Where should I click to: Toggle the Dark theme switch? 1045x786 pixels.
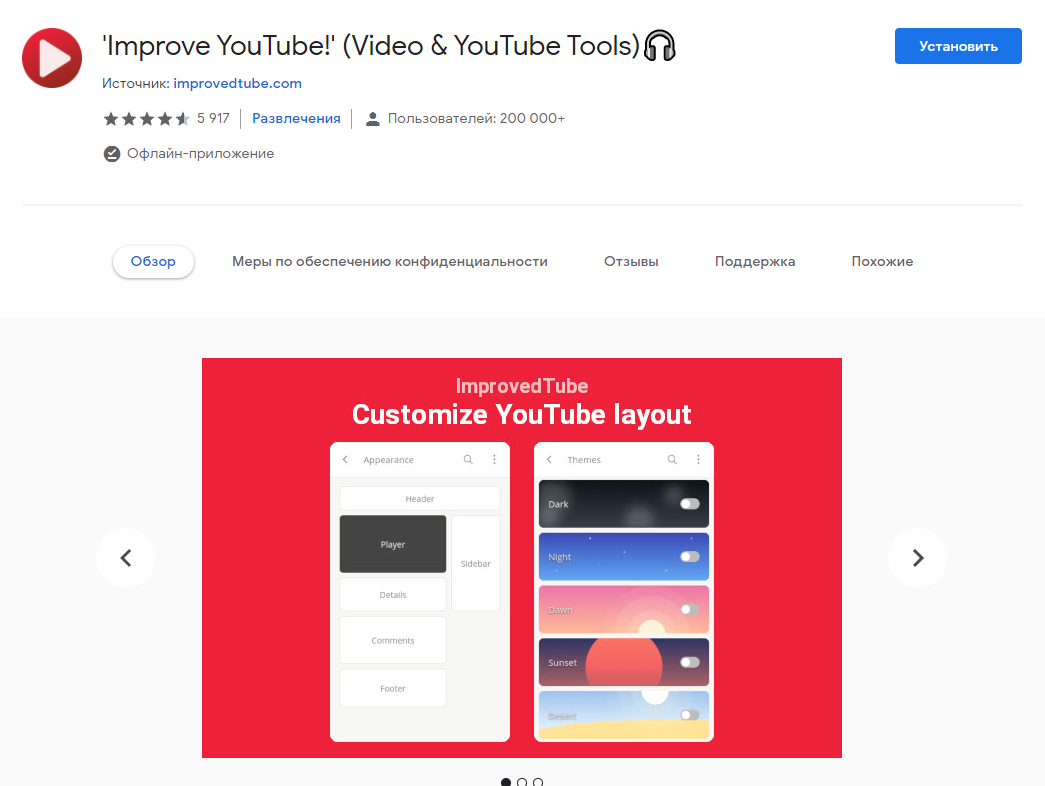(690, 503)
